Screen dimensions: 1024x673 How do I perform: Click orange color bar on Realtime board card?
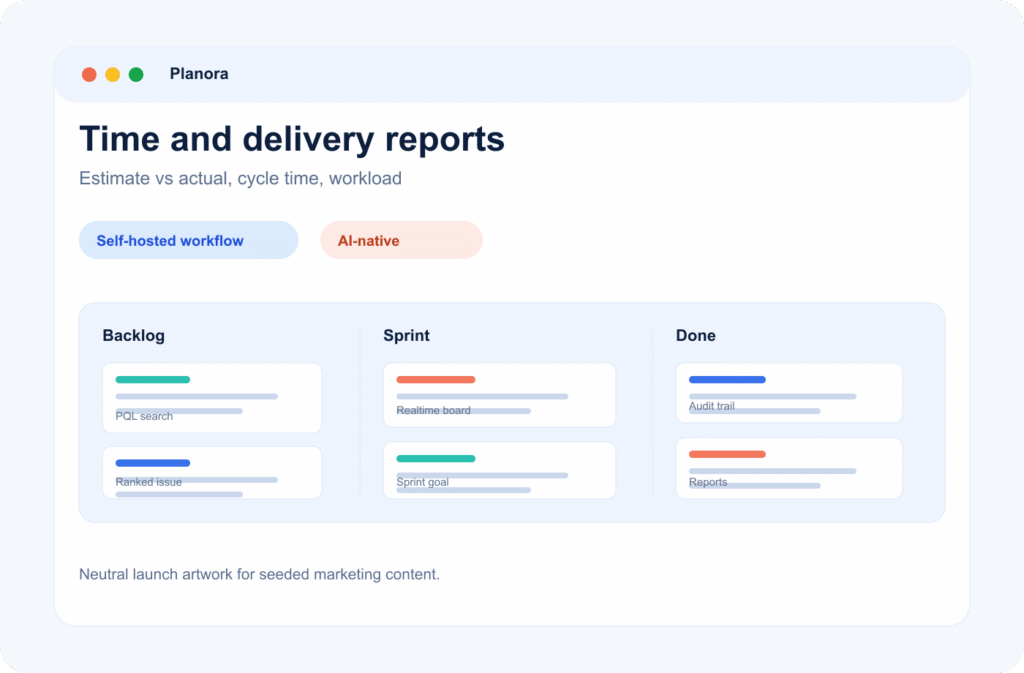click(x=436, y=379)
